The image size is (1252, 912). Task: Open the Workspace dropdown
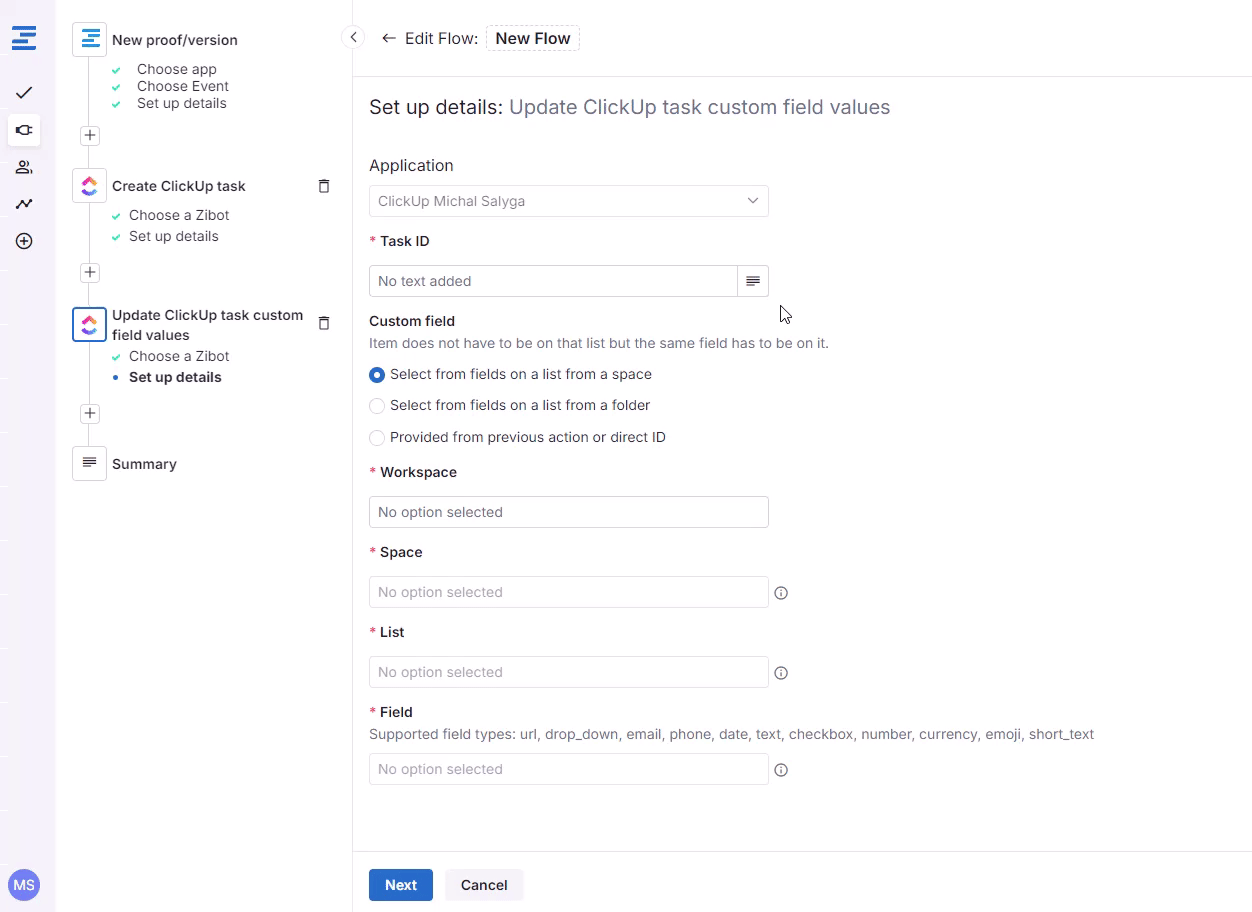pyautogui.click(x=568, y=512)
